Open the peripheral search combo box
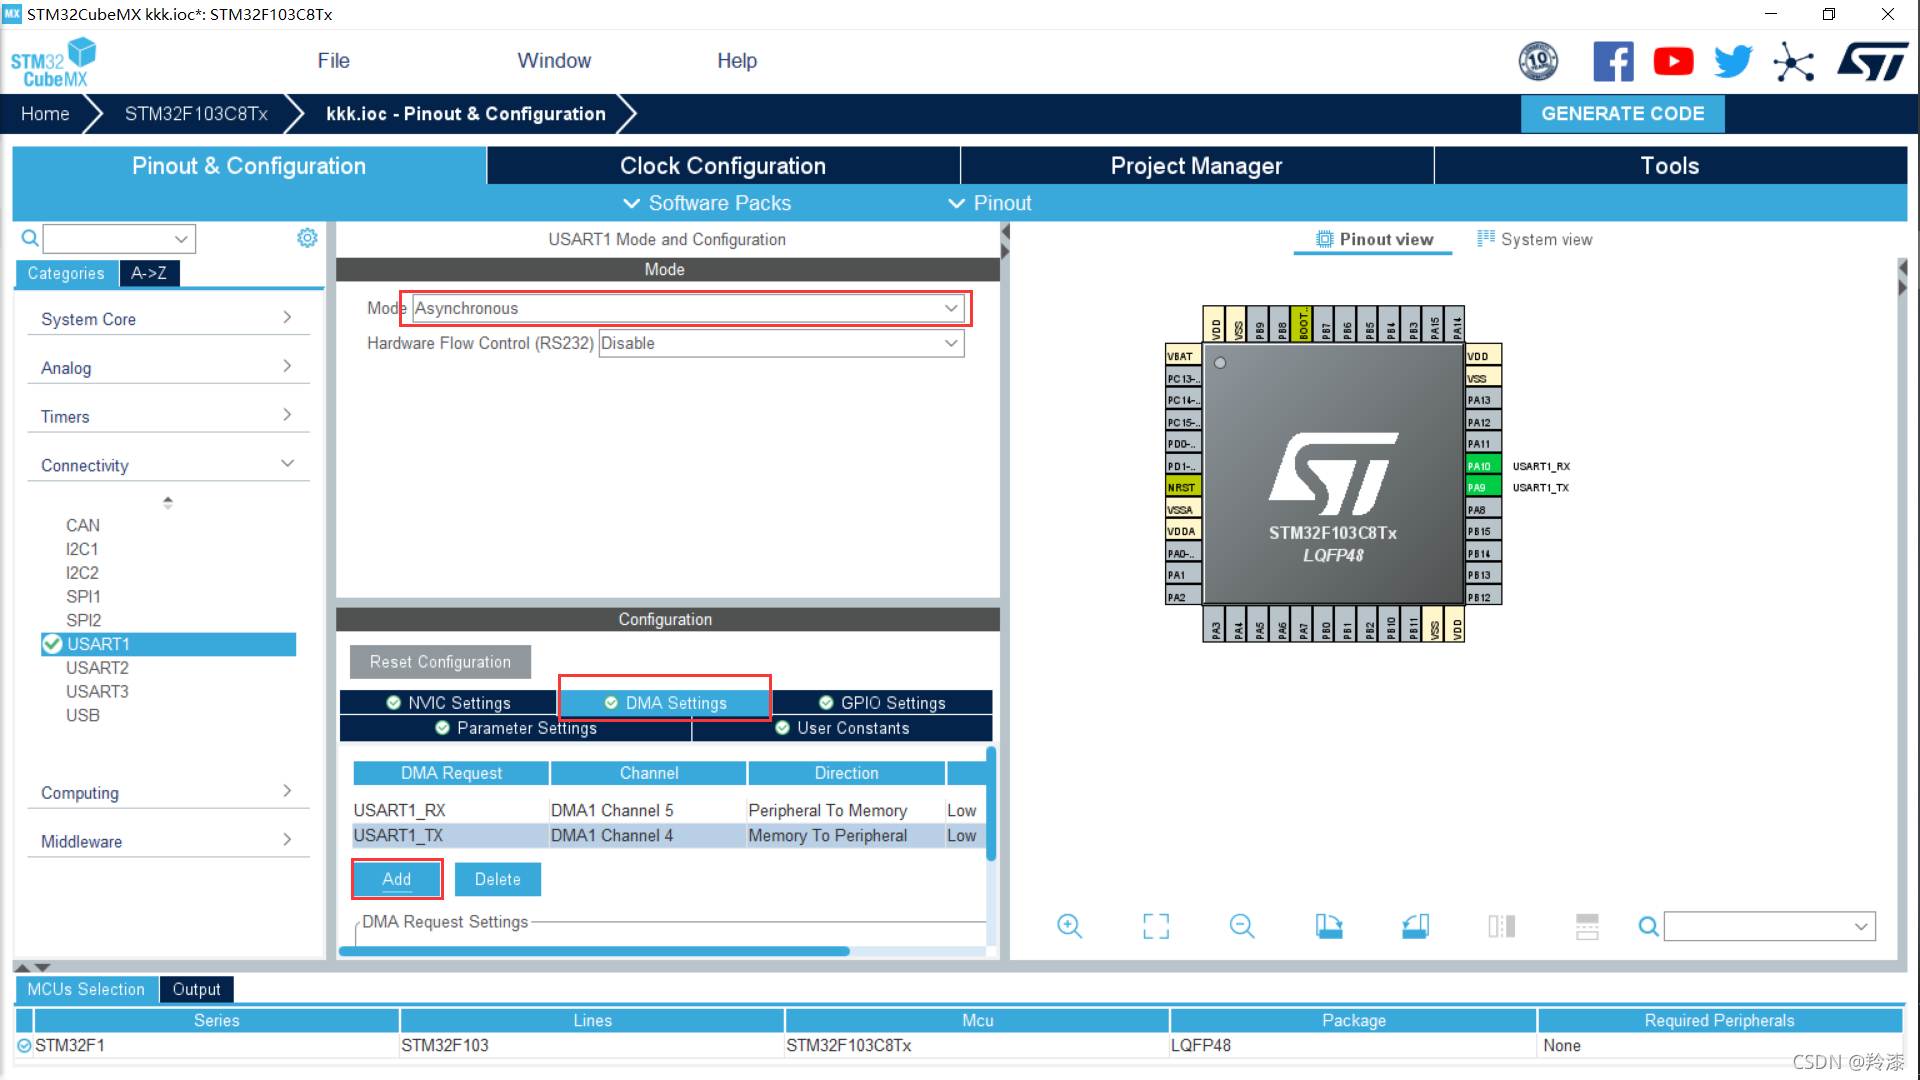Viewport: 1920px width, 1080px height. point(119,238)
